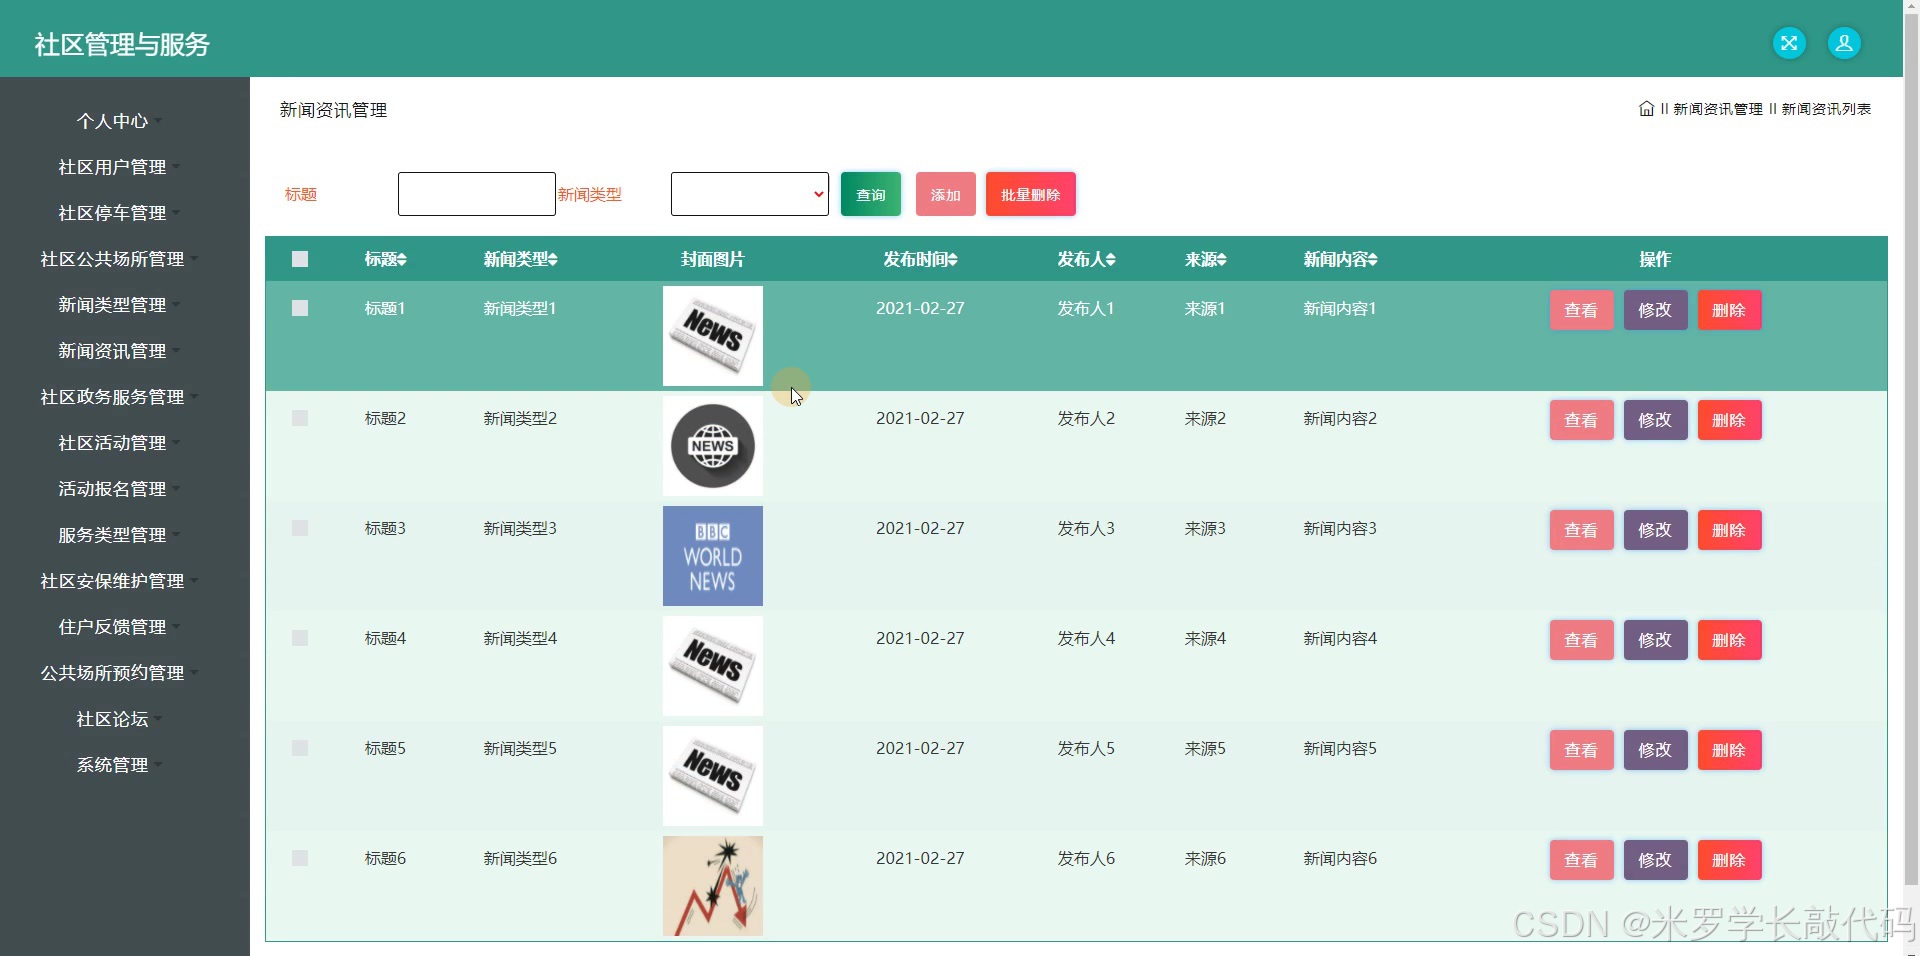
Task: Expand the 个人中心 sidebar section
Action: coord(113,121)
